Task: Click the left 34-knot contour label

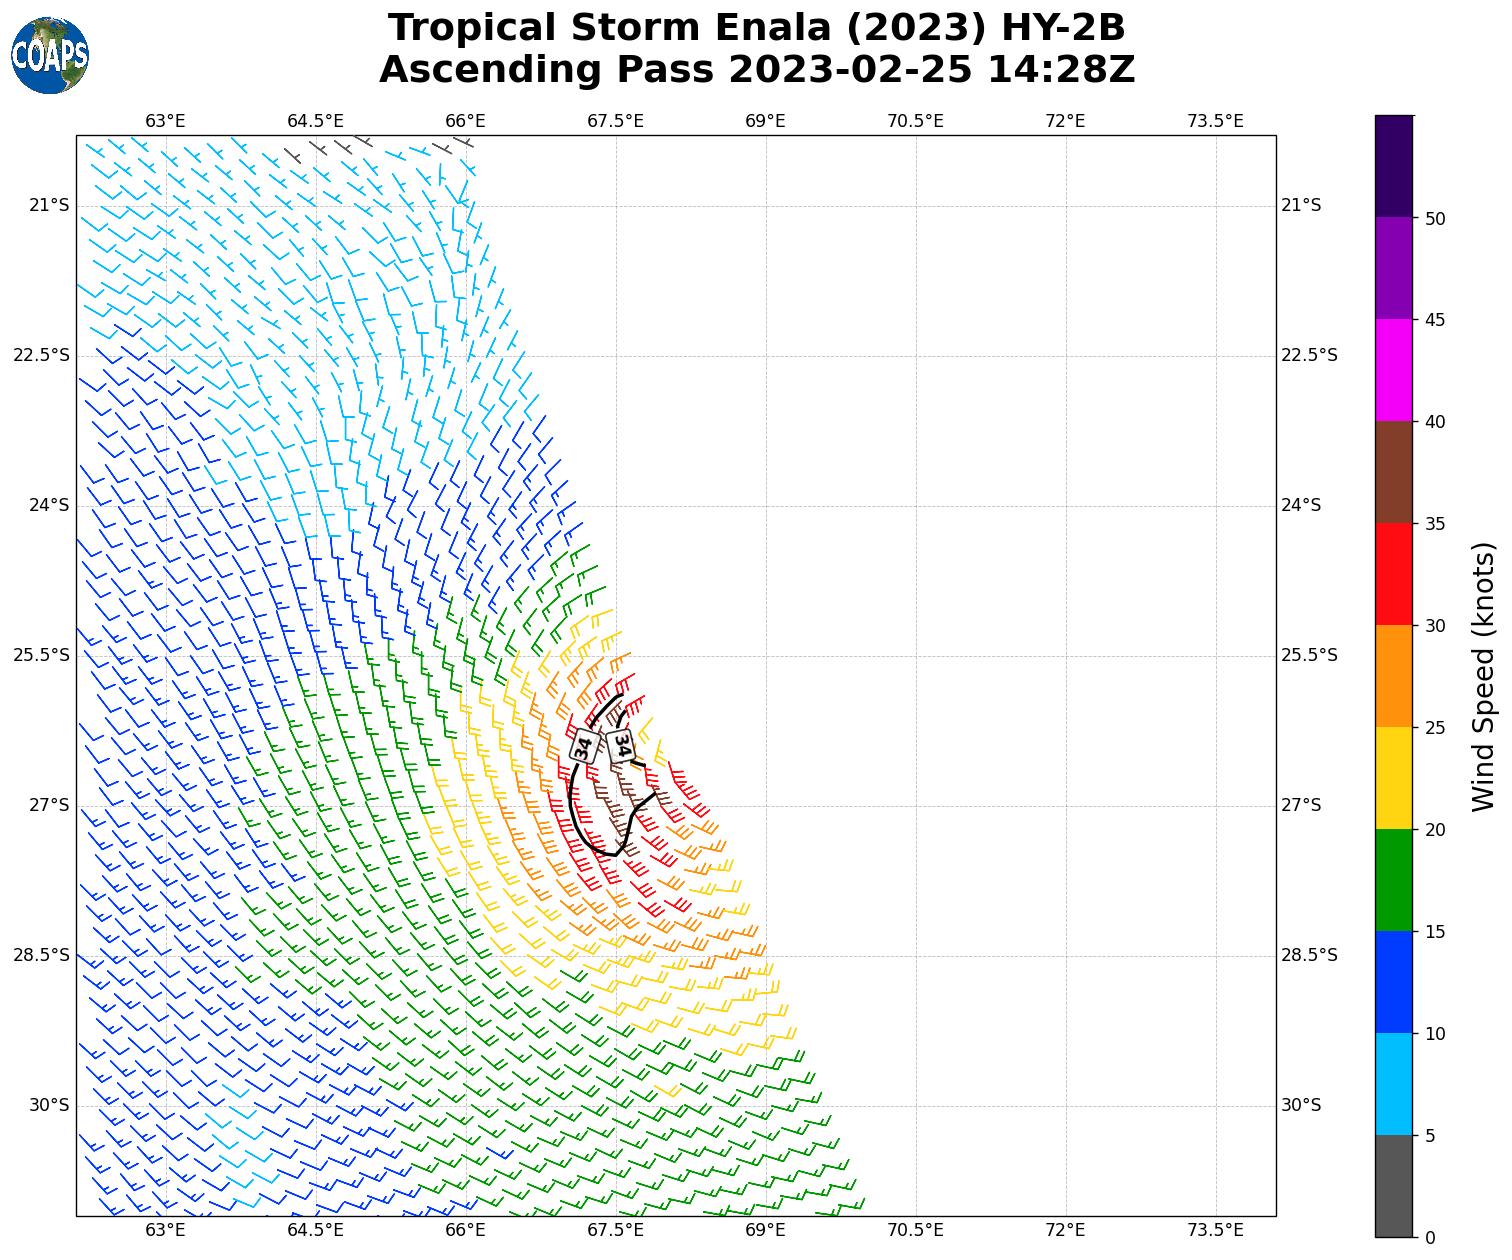Action: [x=585, y=746]
